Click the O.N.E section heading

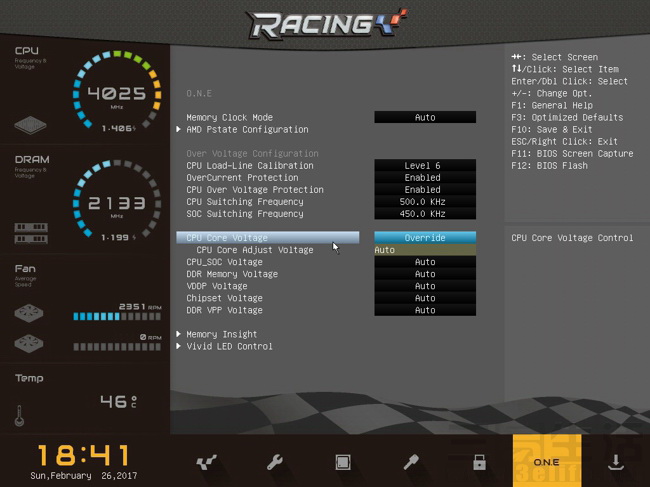tap(199, 93)
